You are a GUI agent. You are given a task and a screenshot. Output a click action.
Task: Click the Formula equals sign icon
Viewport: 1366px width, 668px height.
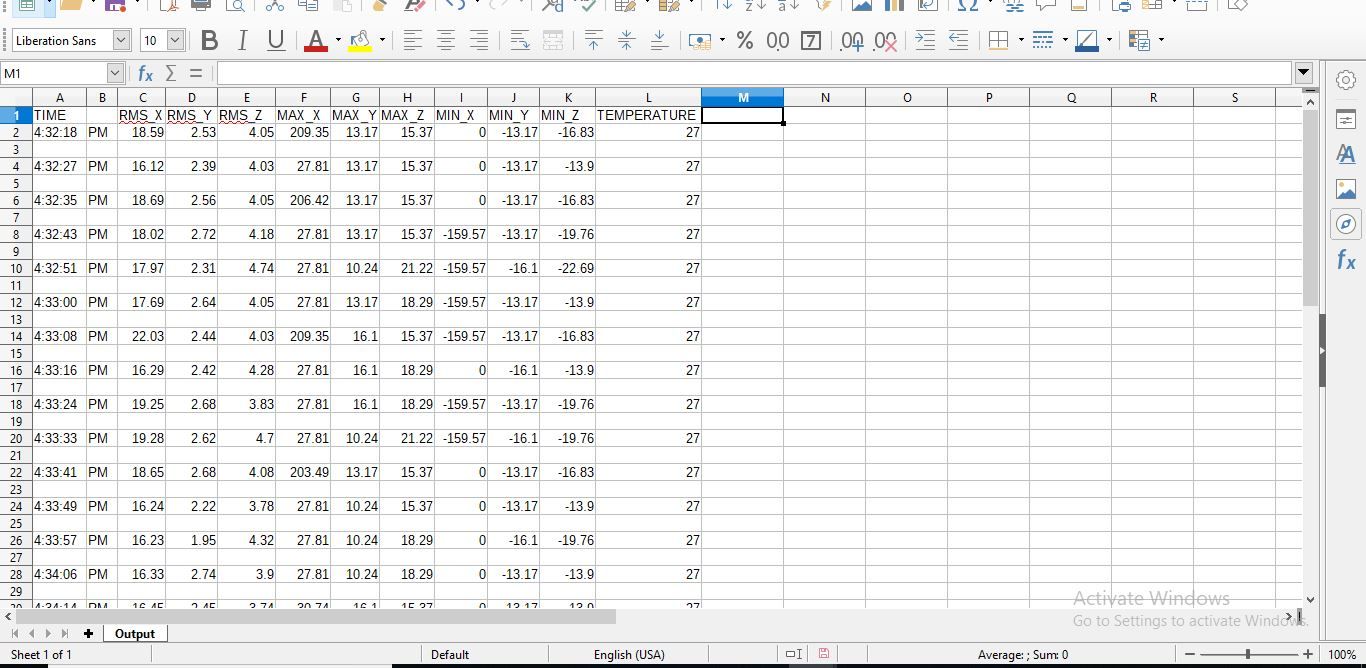tap(195, 74)
